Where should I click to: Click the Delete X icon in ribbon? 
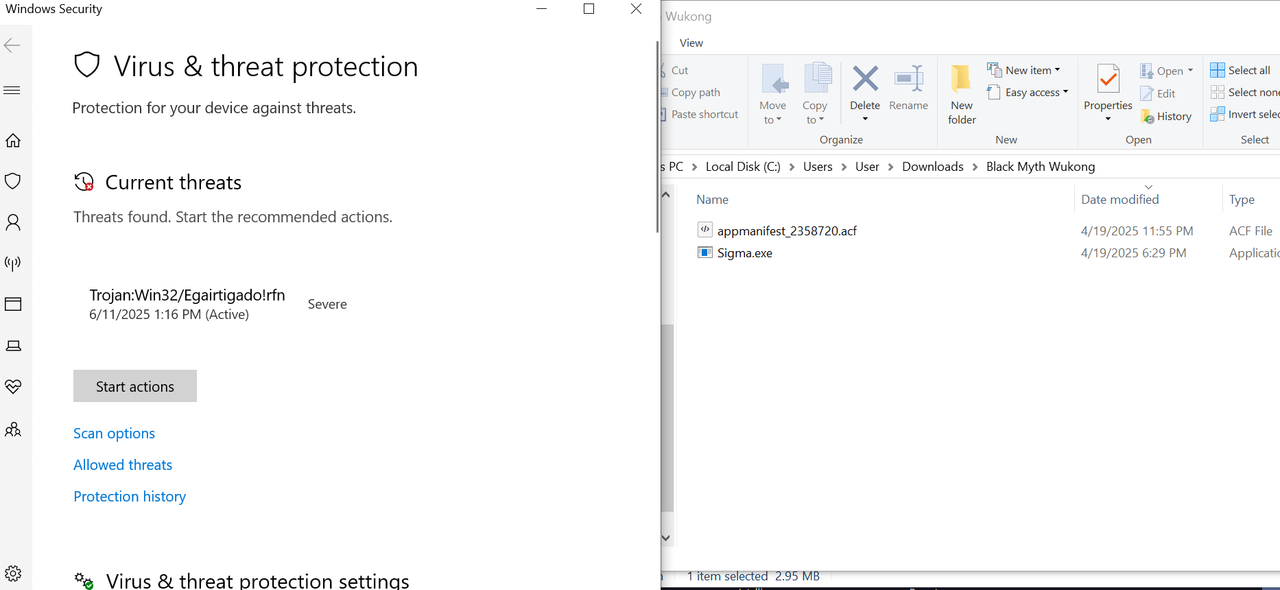865,79
